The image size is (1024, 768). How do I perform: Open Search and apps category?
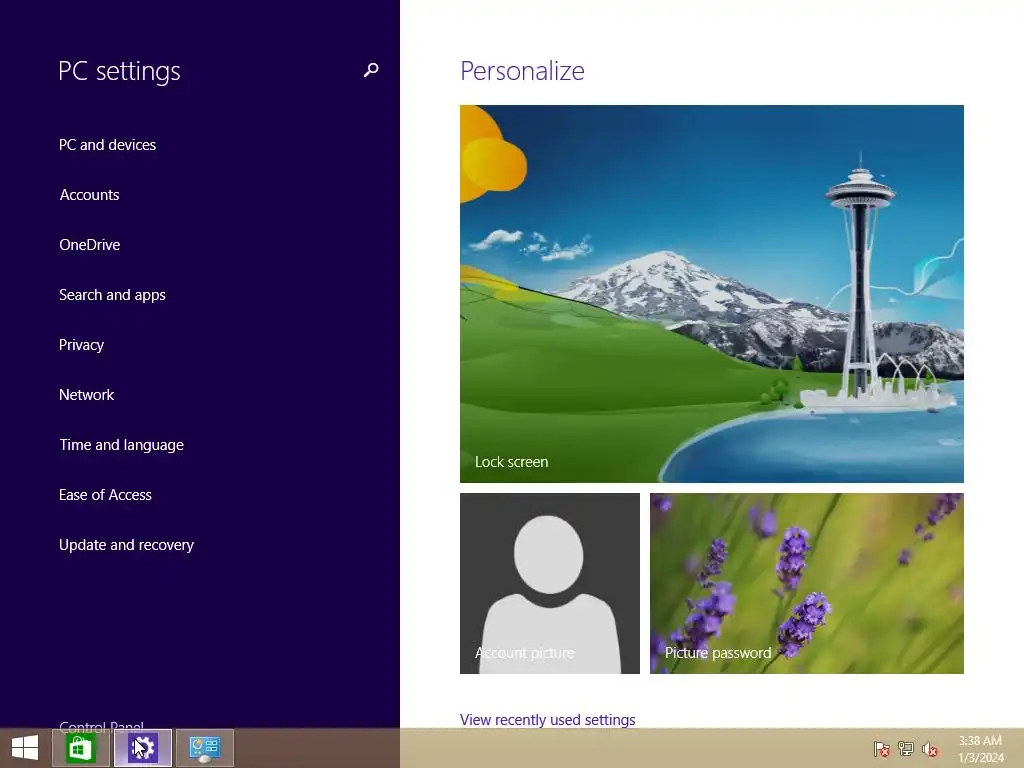[112, 295]
